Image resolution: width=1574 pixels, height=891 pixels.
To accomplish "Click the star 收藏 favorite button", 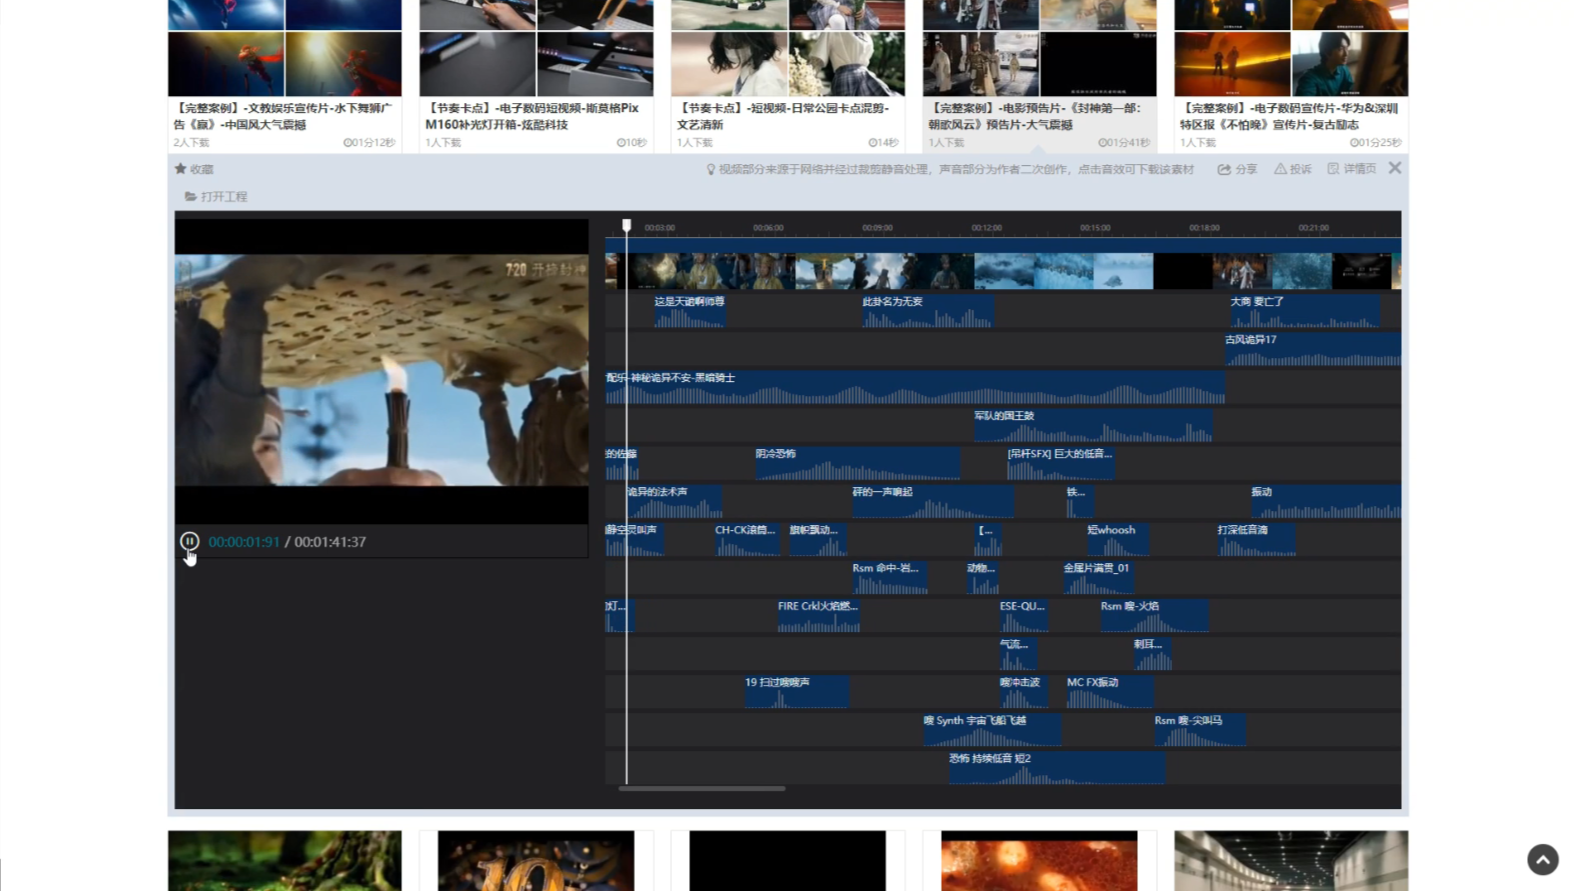I will (x=194, y=169).
